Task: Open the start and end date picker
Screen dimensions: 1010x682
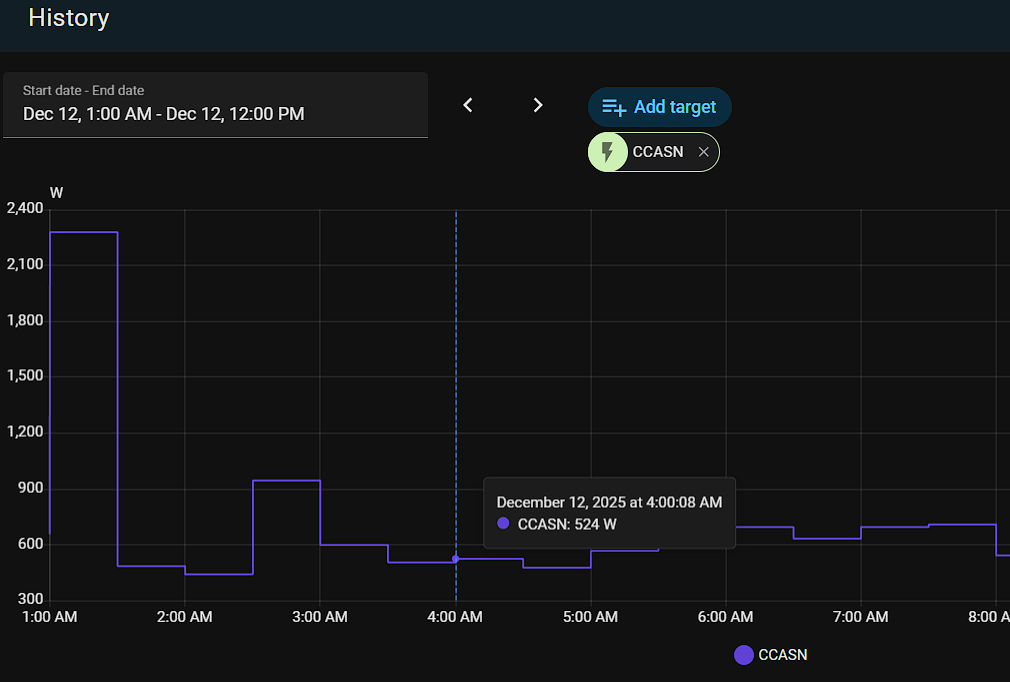Action: click(215, 105)
